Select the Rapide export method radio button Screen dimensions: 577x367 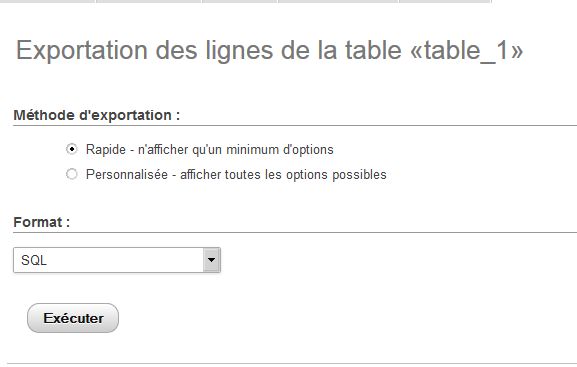72,149
